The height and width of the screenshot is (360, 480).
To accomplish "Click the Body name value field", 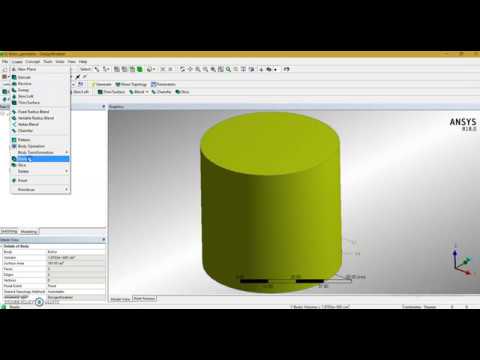I will click(76, 252).
